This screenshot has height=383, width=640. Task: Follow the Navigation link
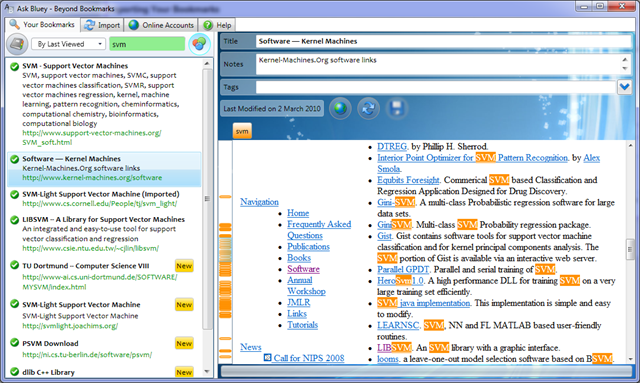pyautogui.click(x=259, y=202)
